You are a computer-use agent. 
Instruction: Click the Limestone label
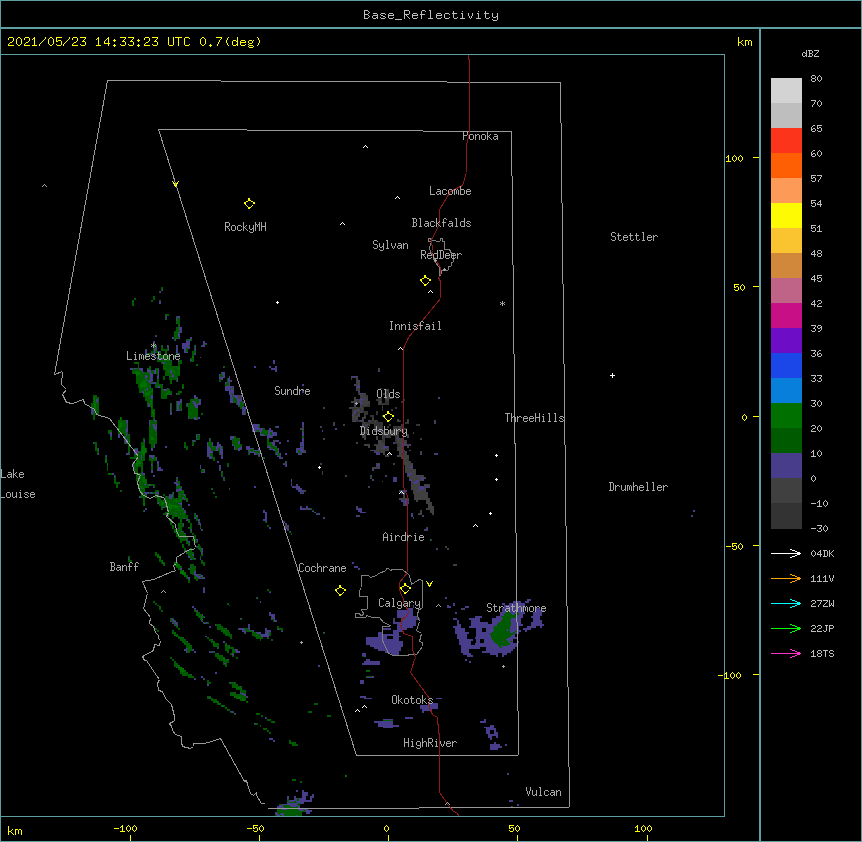[153, 356]
